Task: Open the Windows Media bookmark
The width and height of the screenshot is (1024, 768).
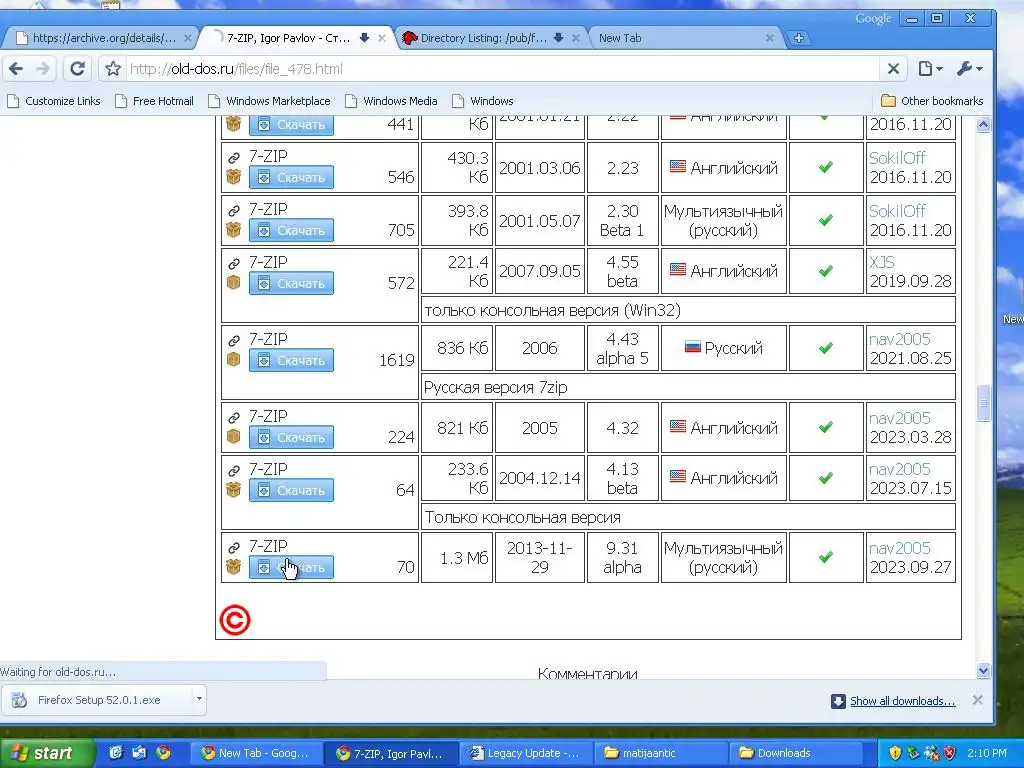Action: [391, 101]
